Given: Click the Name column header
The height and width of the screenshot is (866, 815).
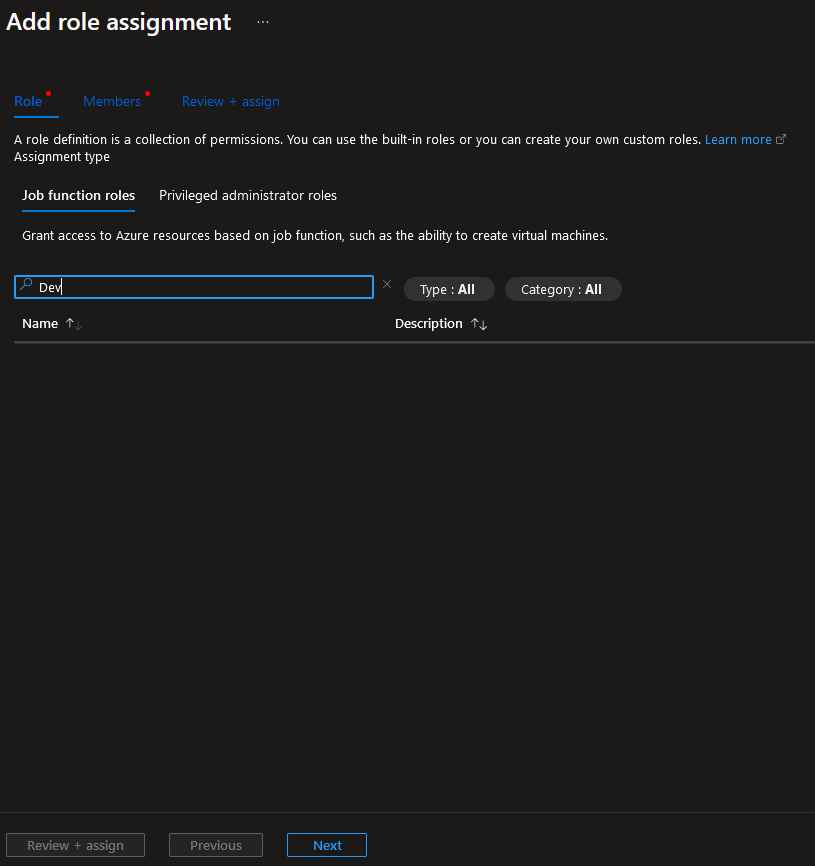Looking at the screenshot, I should point(40,324).
